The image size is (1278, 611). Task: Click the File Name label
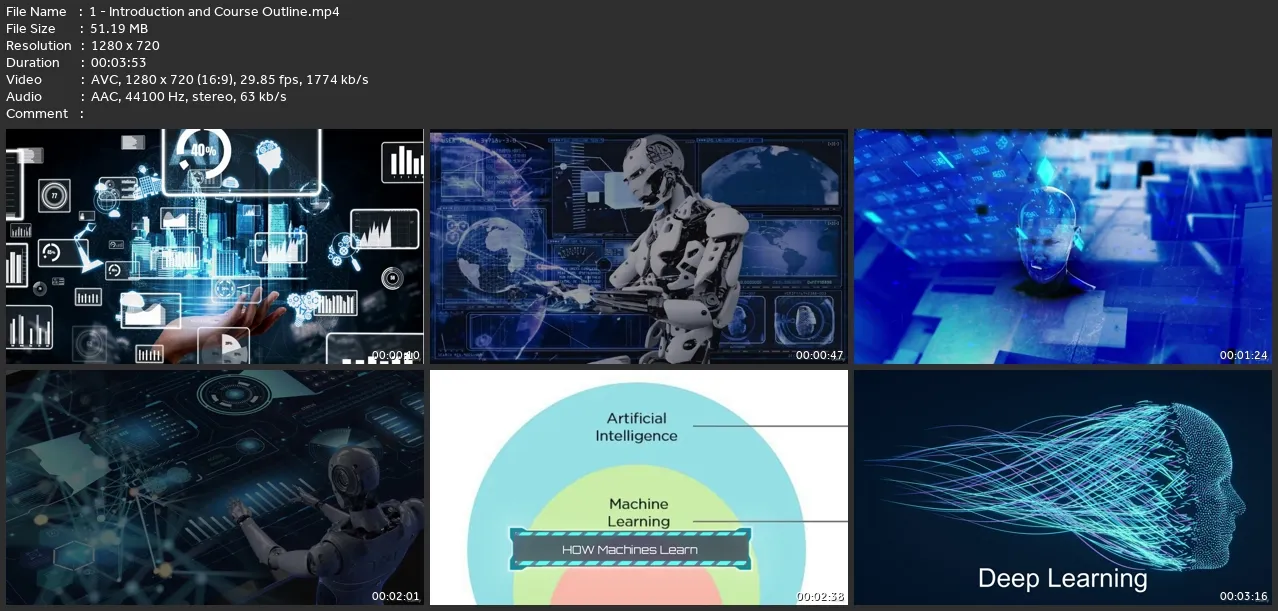[36, 12]
